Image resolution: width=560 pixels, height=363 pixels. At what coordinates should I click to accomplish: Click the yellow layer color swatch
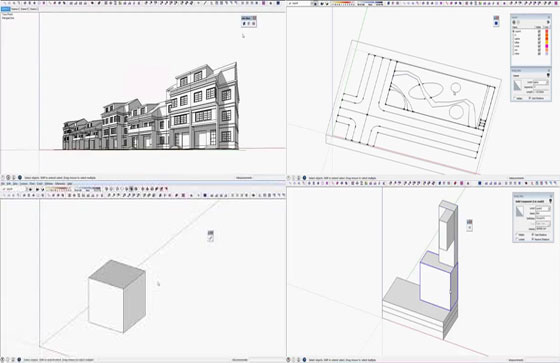(x=547, y=43)
